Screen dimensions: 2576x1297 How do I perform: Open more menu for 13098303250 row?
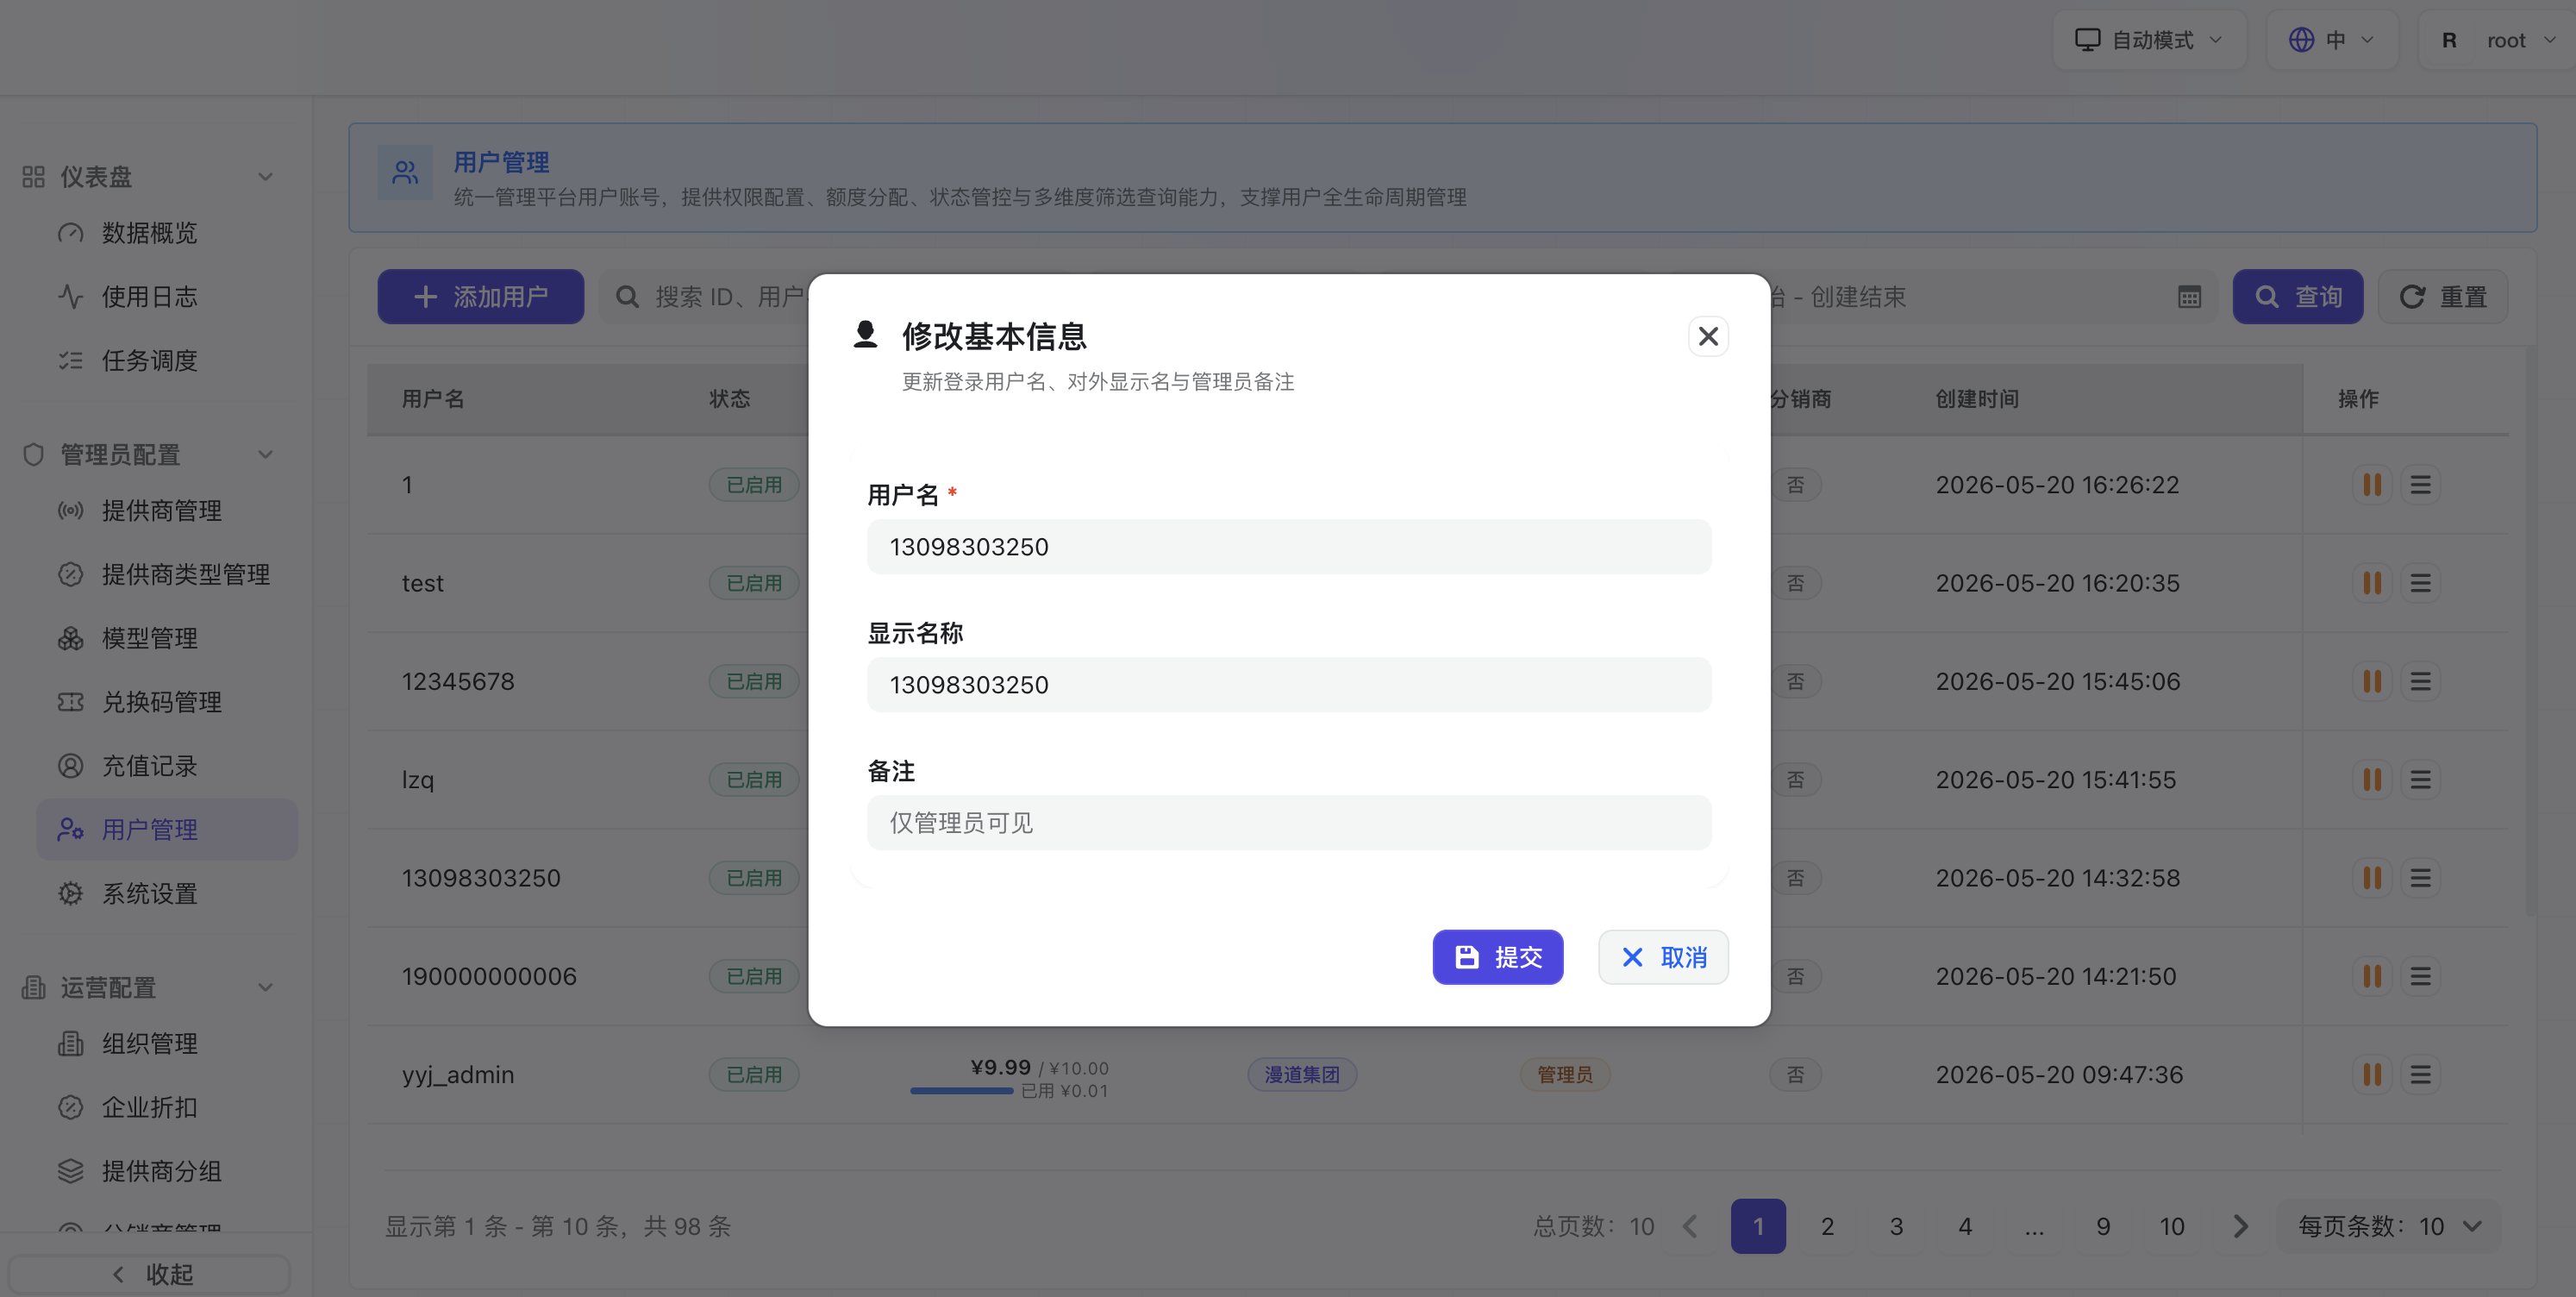[x=2420, y=878]
